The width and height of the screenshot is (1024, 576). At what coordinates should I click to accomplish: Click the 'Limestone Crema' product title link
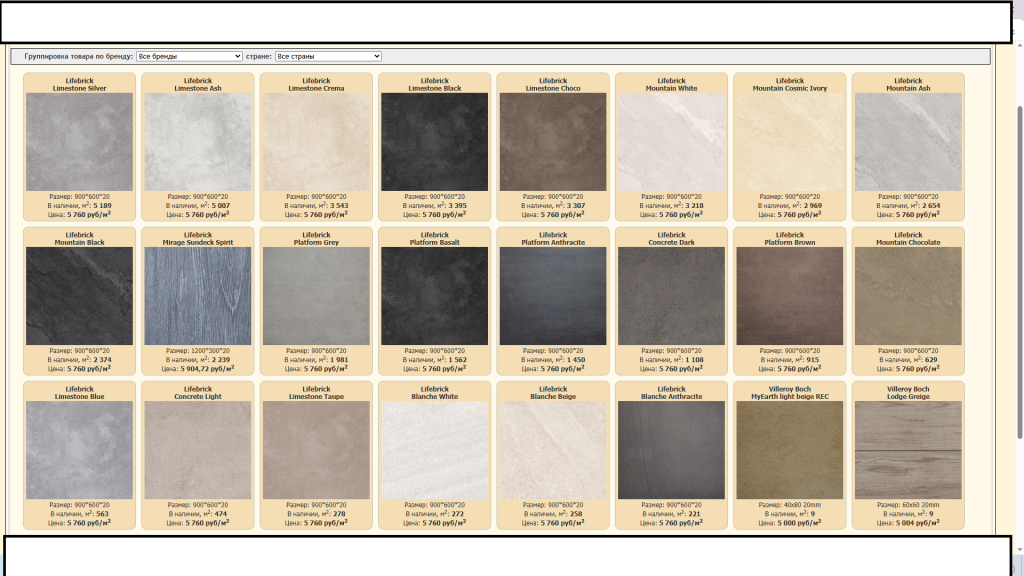click(316, 88)
